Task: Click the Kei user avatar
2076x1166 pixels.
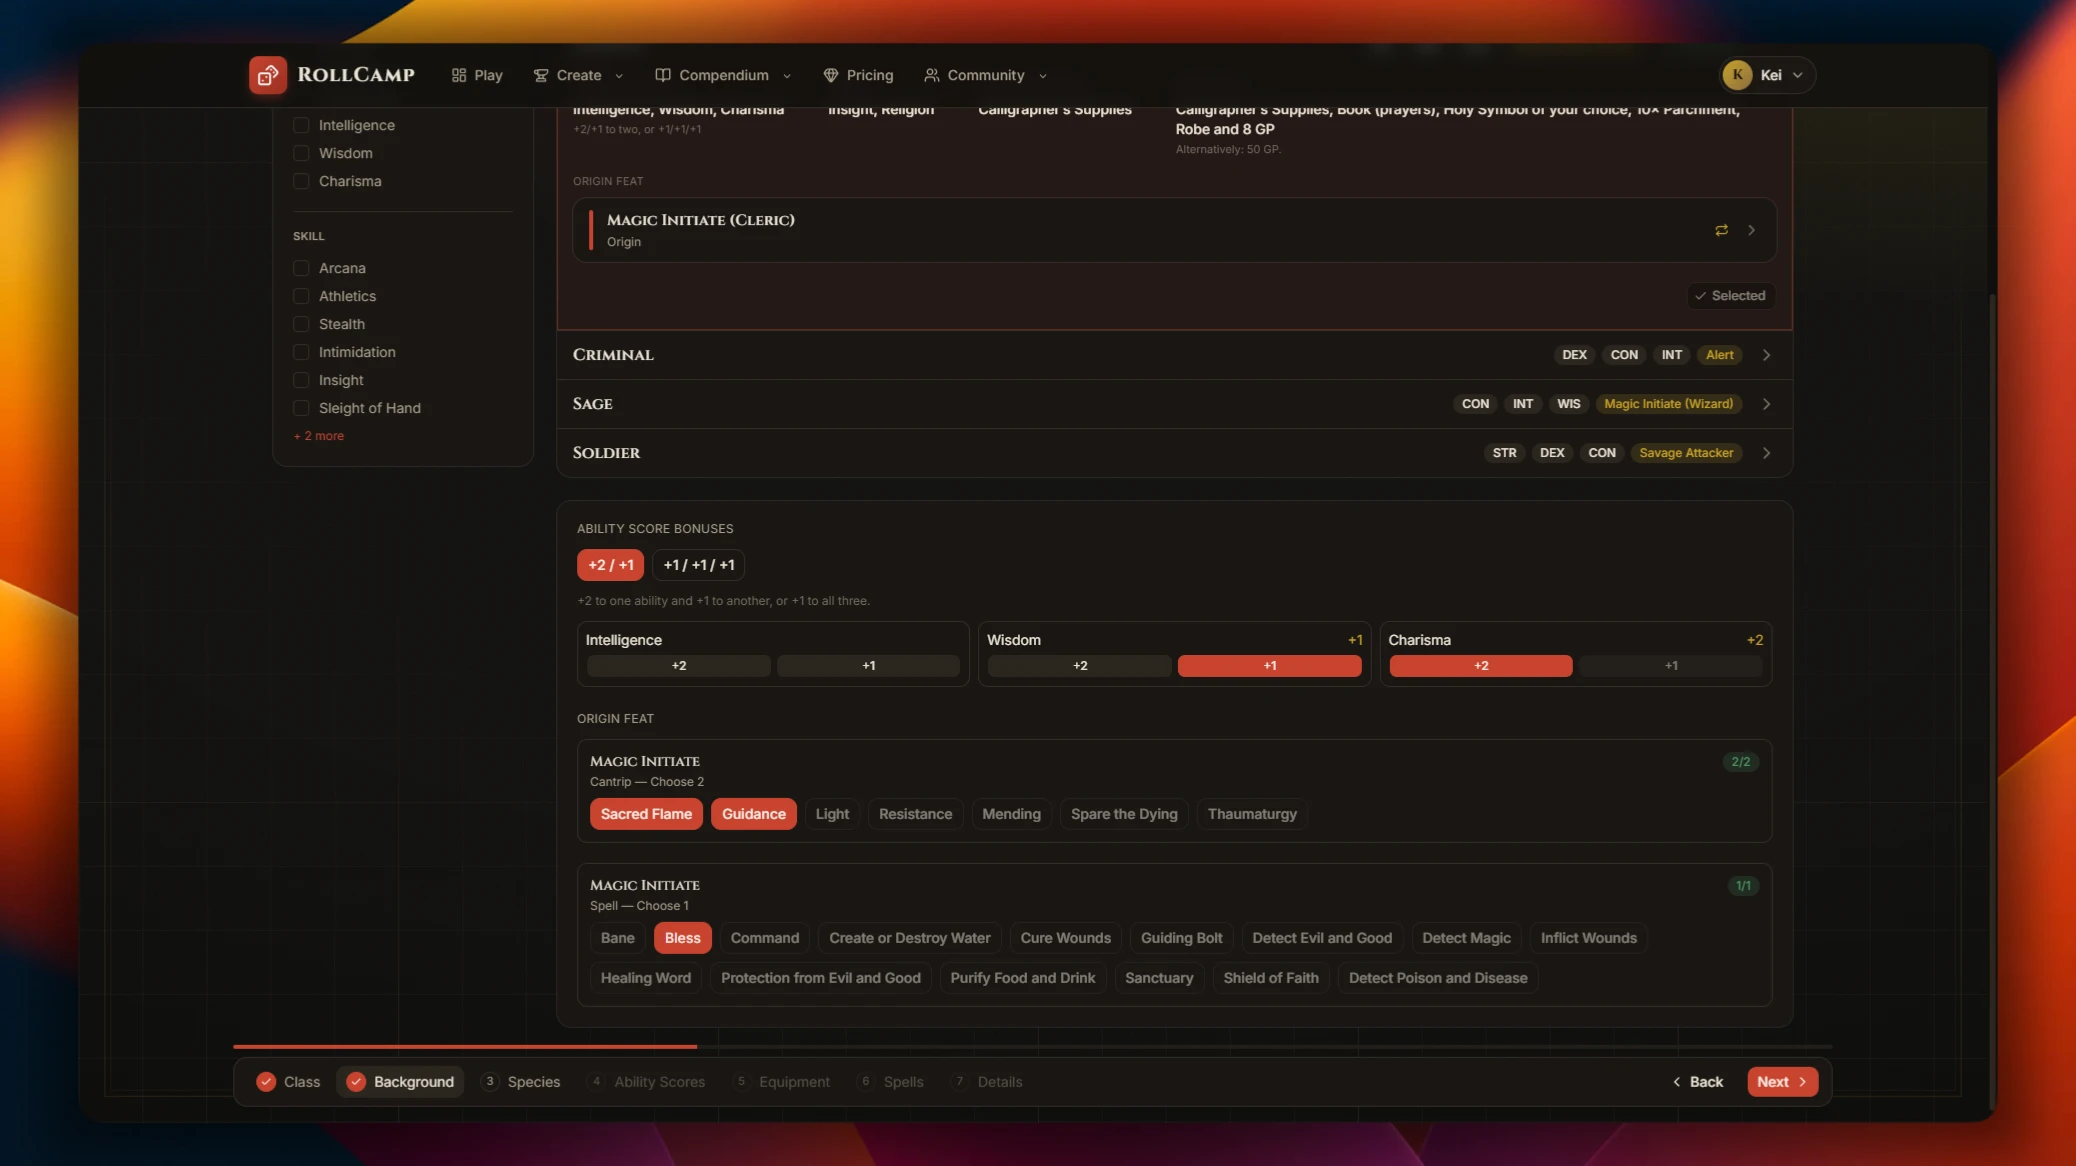Action: tap(1737, 75)
